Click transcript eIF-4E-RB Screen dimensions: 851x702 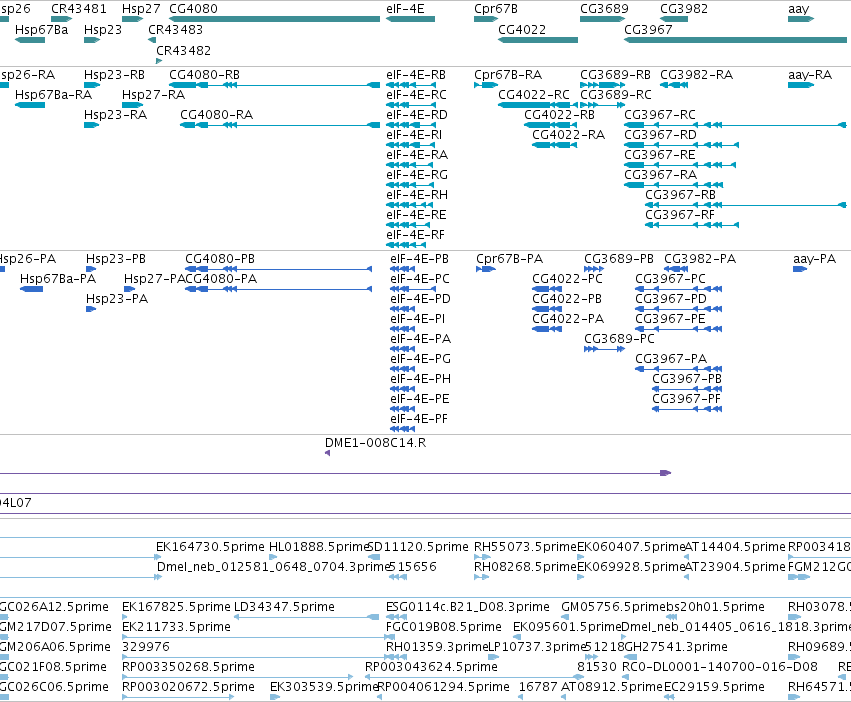(x=411, y=85)
